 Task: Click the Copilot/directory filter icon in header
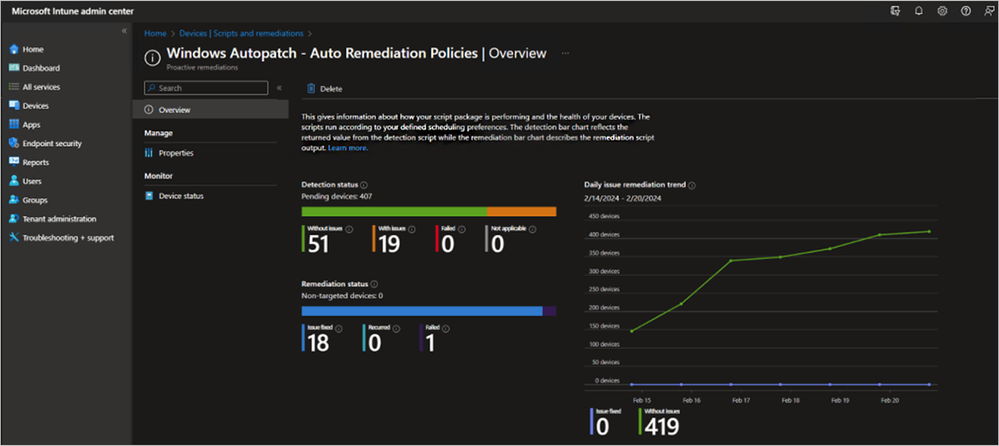[x=895, y=11]
